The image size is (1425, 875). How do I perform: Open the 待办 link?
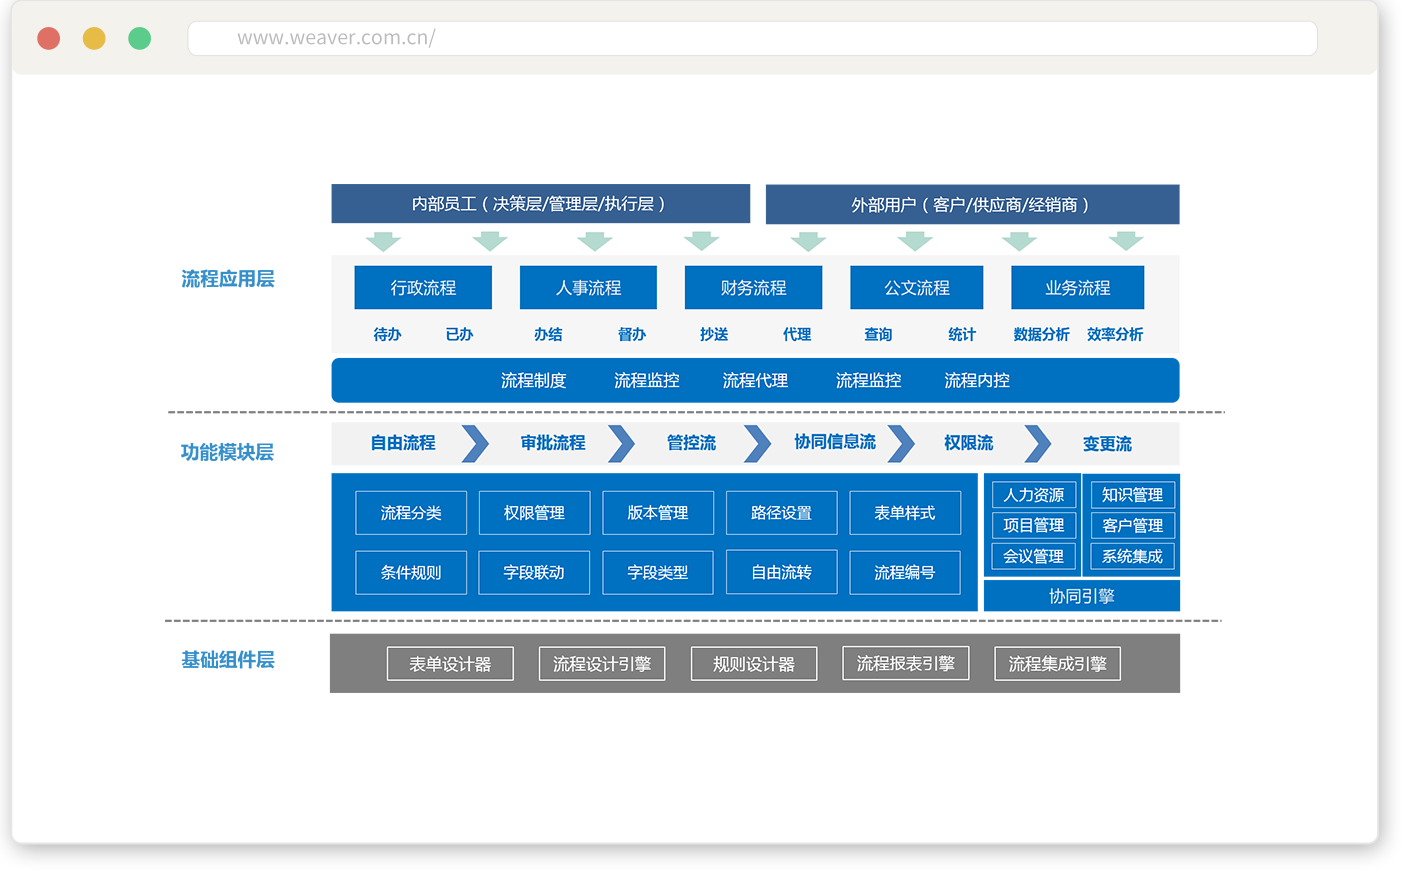point(387,335)
